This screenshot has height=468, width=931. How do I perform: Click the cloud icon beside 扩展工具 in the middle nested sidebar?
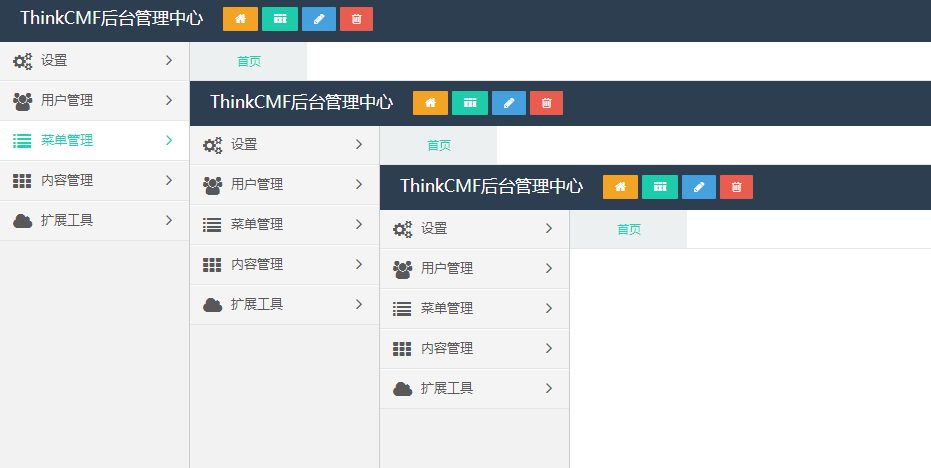point(213,305)
